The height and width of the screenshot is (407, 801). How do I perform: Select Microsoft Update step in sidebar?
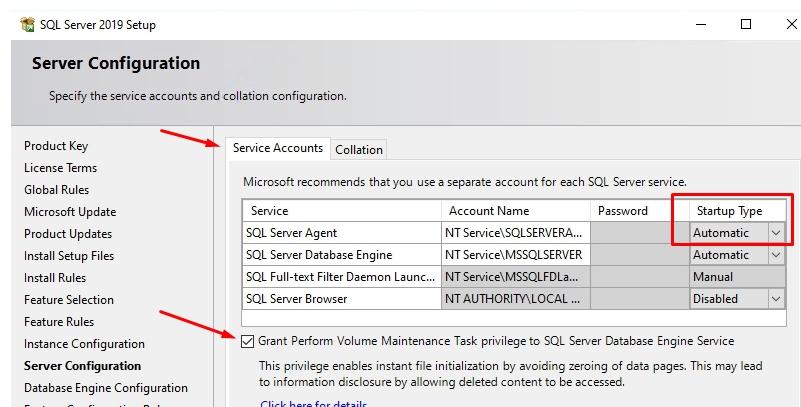click(x=70, y=212)
